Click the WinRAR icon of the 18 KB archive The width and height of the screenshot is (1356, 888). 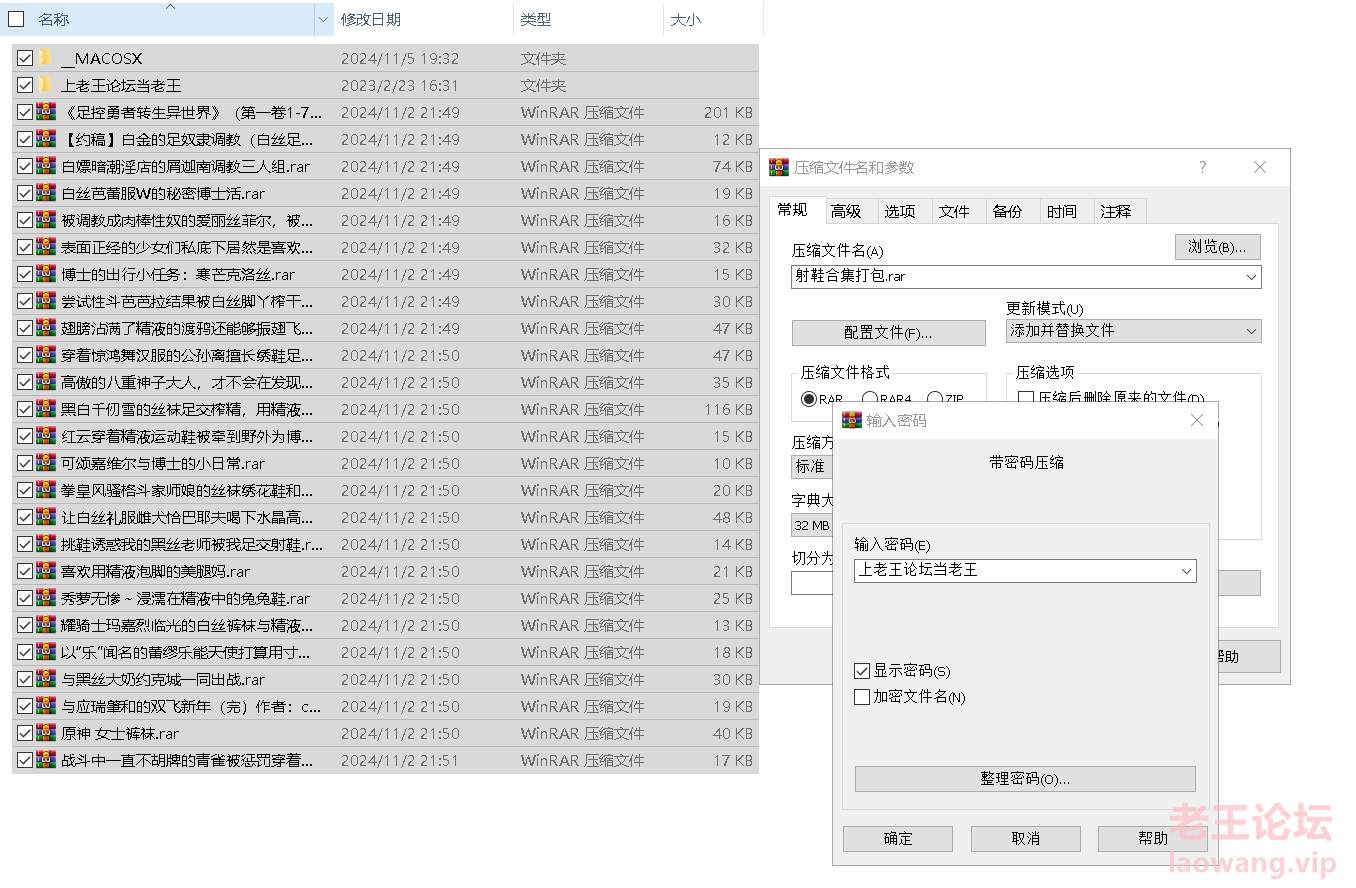coord(45,652)
